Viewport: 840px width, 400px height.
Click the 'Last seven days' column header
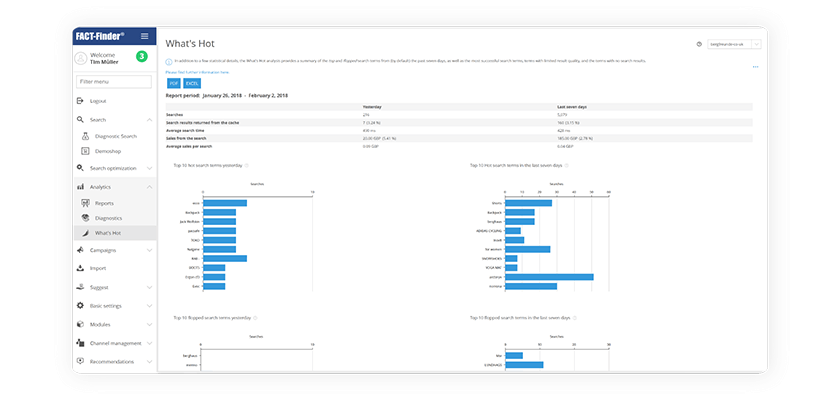572,107
